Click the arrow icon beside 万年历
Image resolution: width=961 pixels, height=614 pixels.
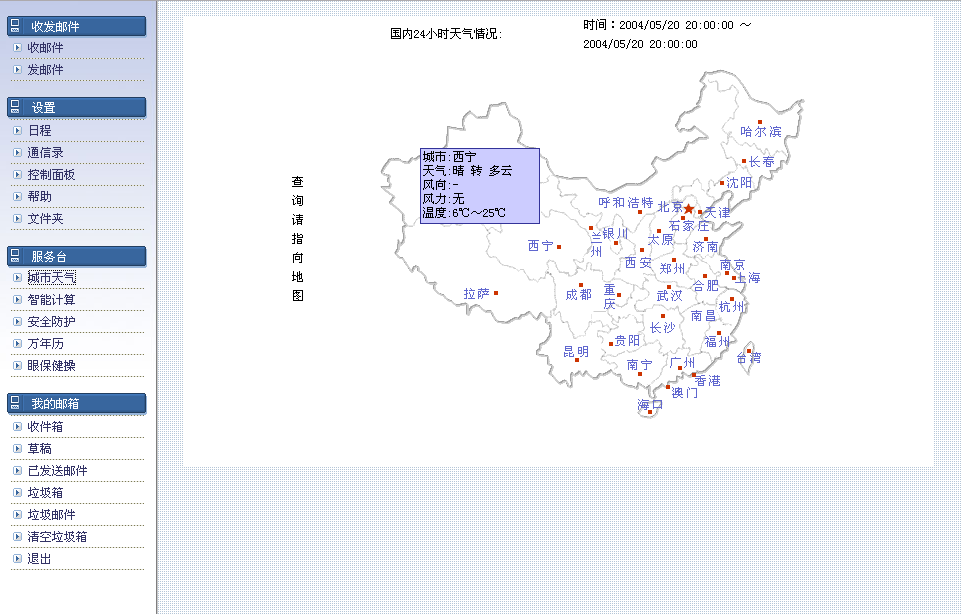[x=17, y=344]
